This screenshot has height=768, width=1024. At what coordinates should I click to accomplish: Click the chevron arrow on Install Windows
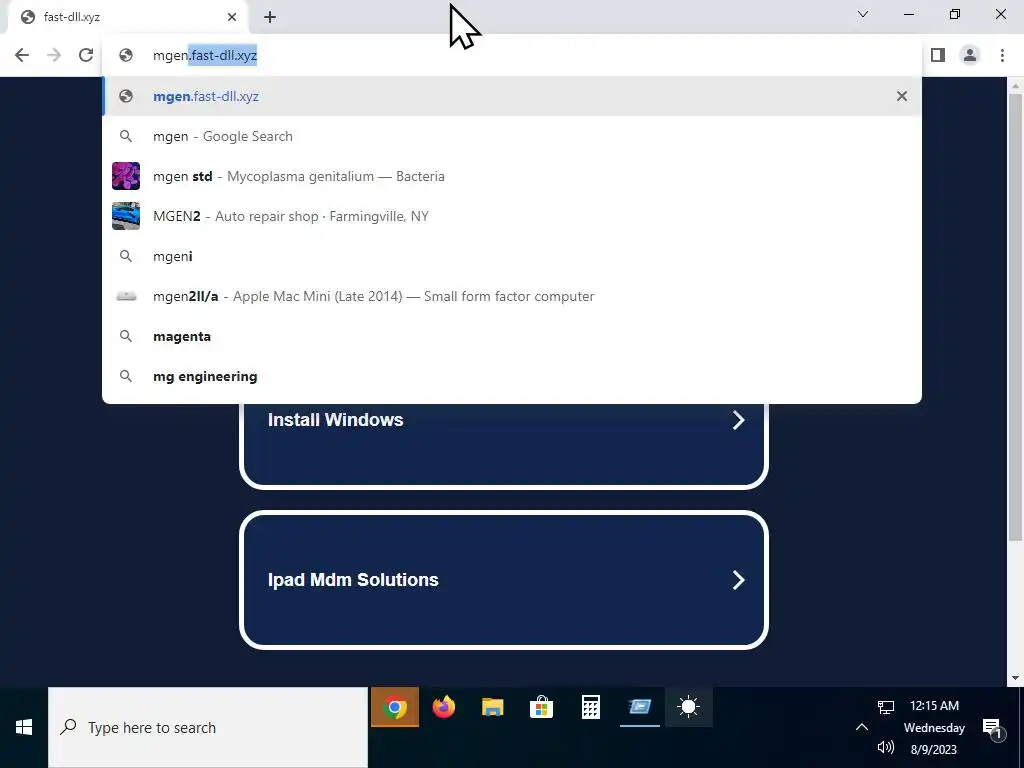pyautogui.click(x=739, y=420)
